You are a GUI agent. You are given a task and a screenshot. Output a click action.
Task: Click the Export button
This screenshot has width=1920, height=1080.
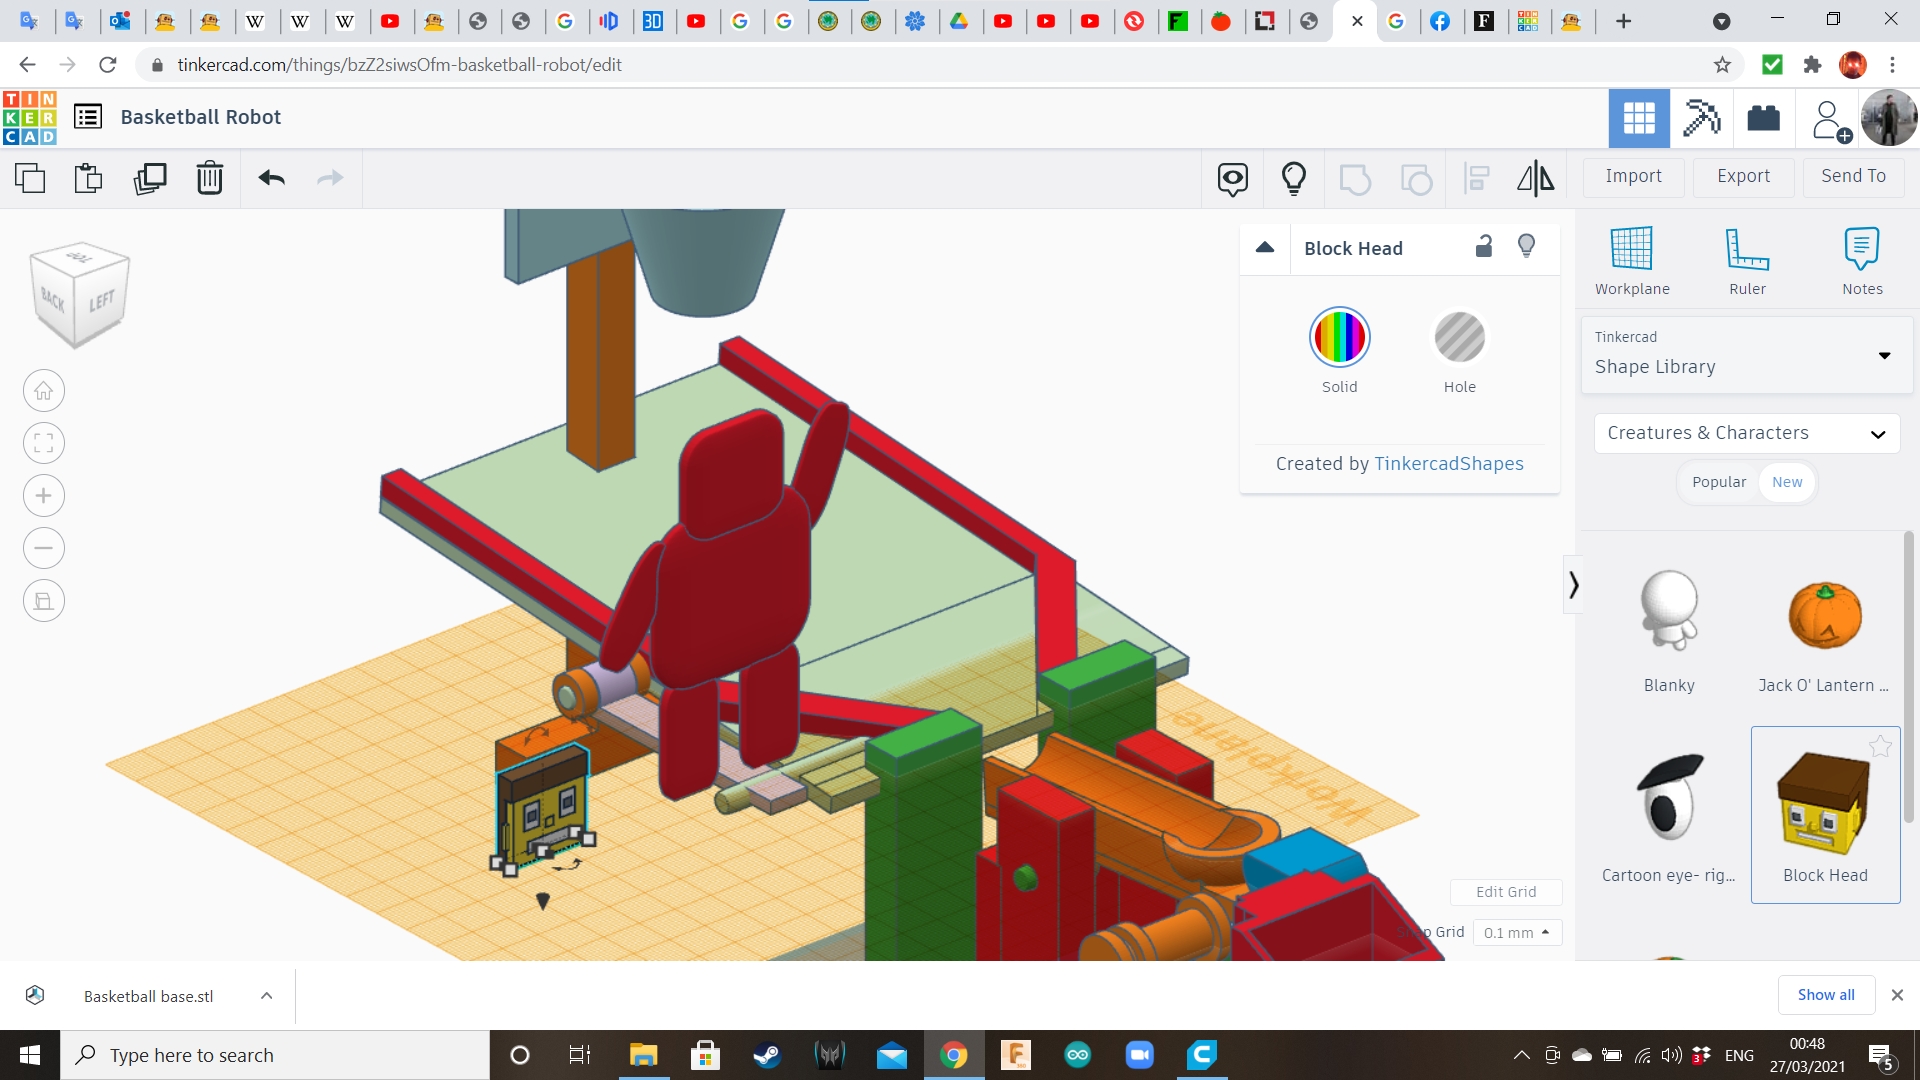coord(1743,176)
